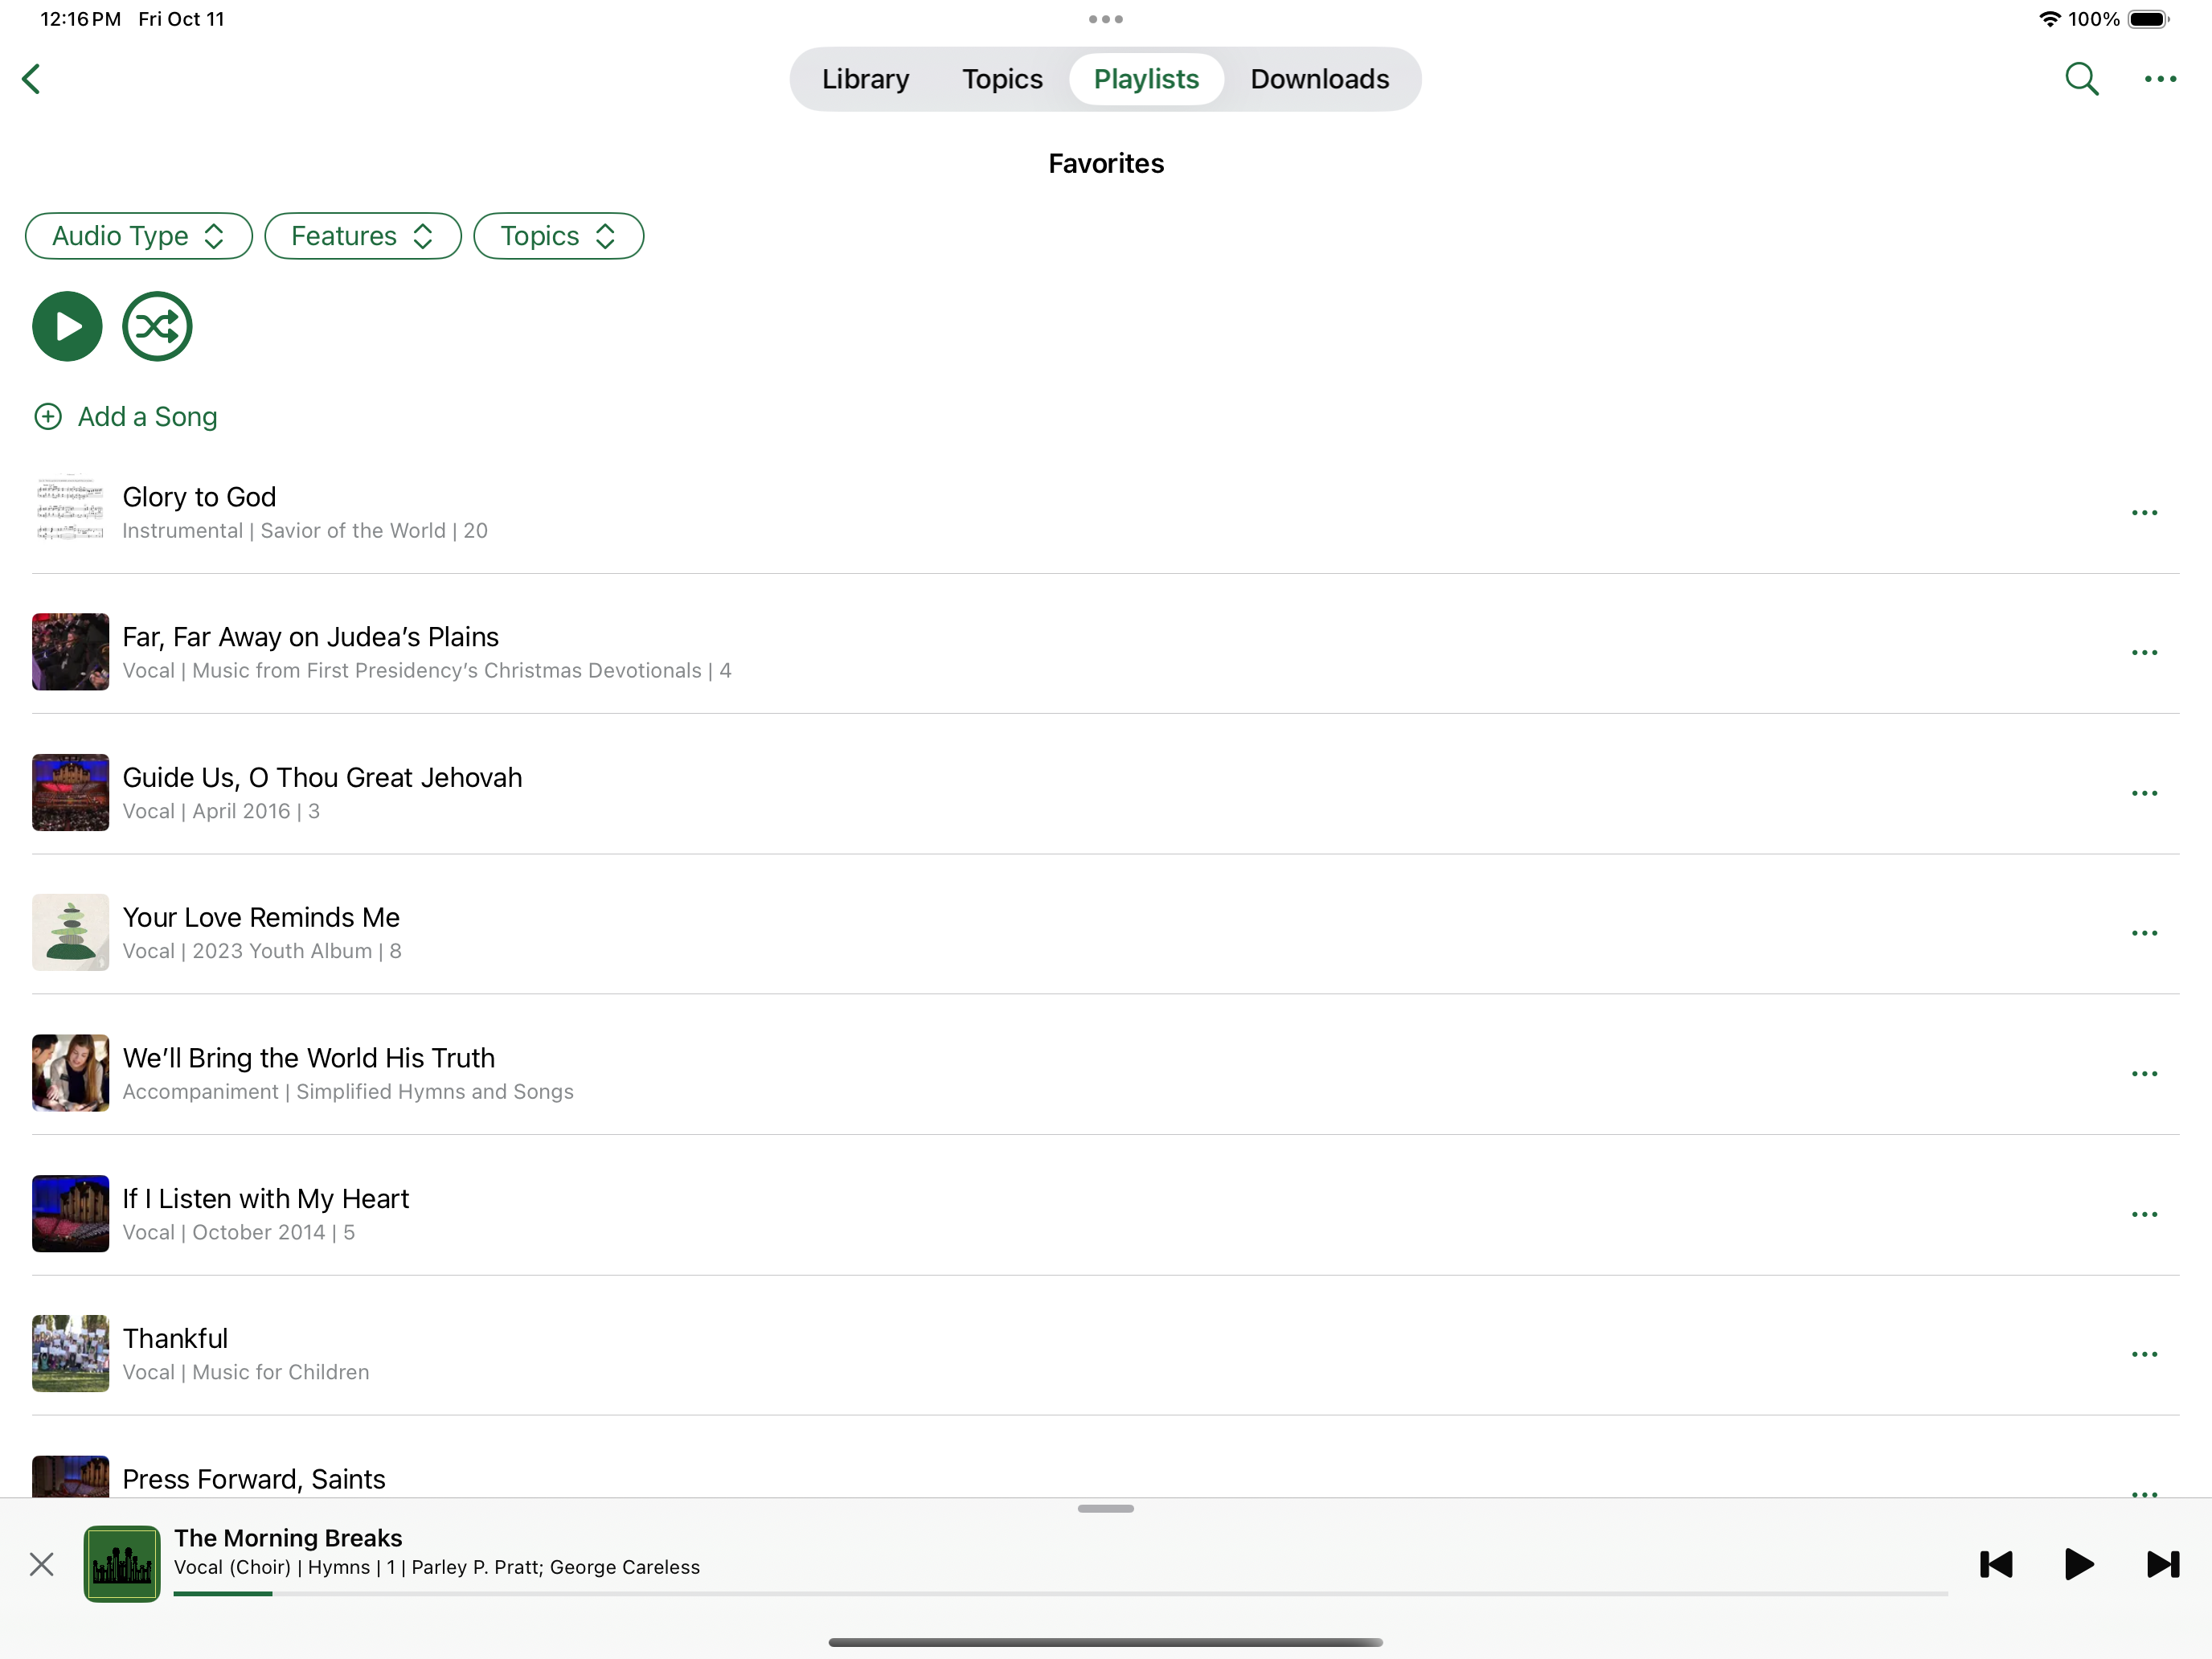Tap the Thankful album thumbnail
Viewport: 2212px width, 1659px height.
(x=70, y=1353)
